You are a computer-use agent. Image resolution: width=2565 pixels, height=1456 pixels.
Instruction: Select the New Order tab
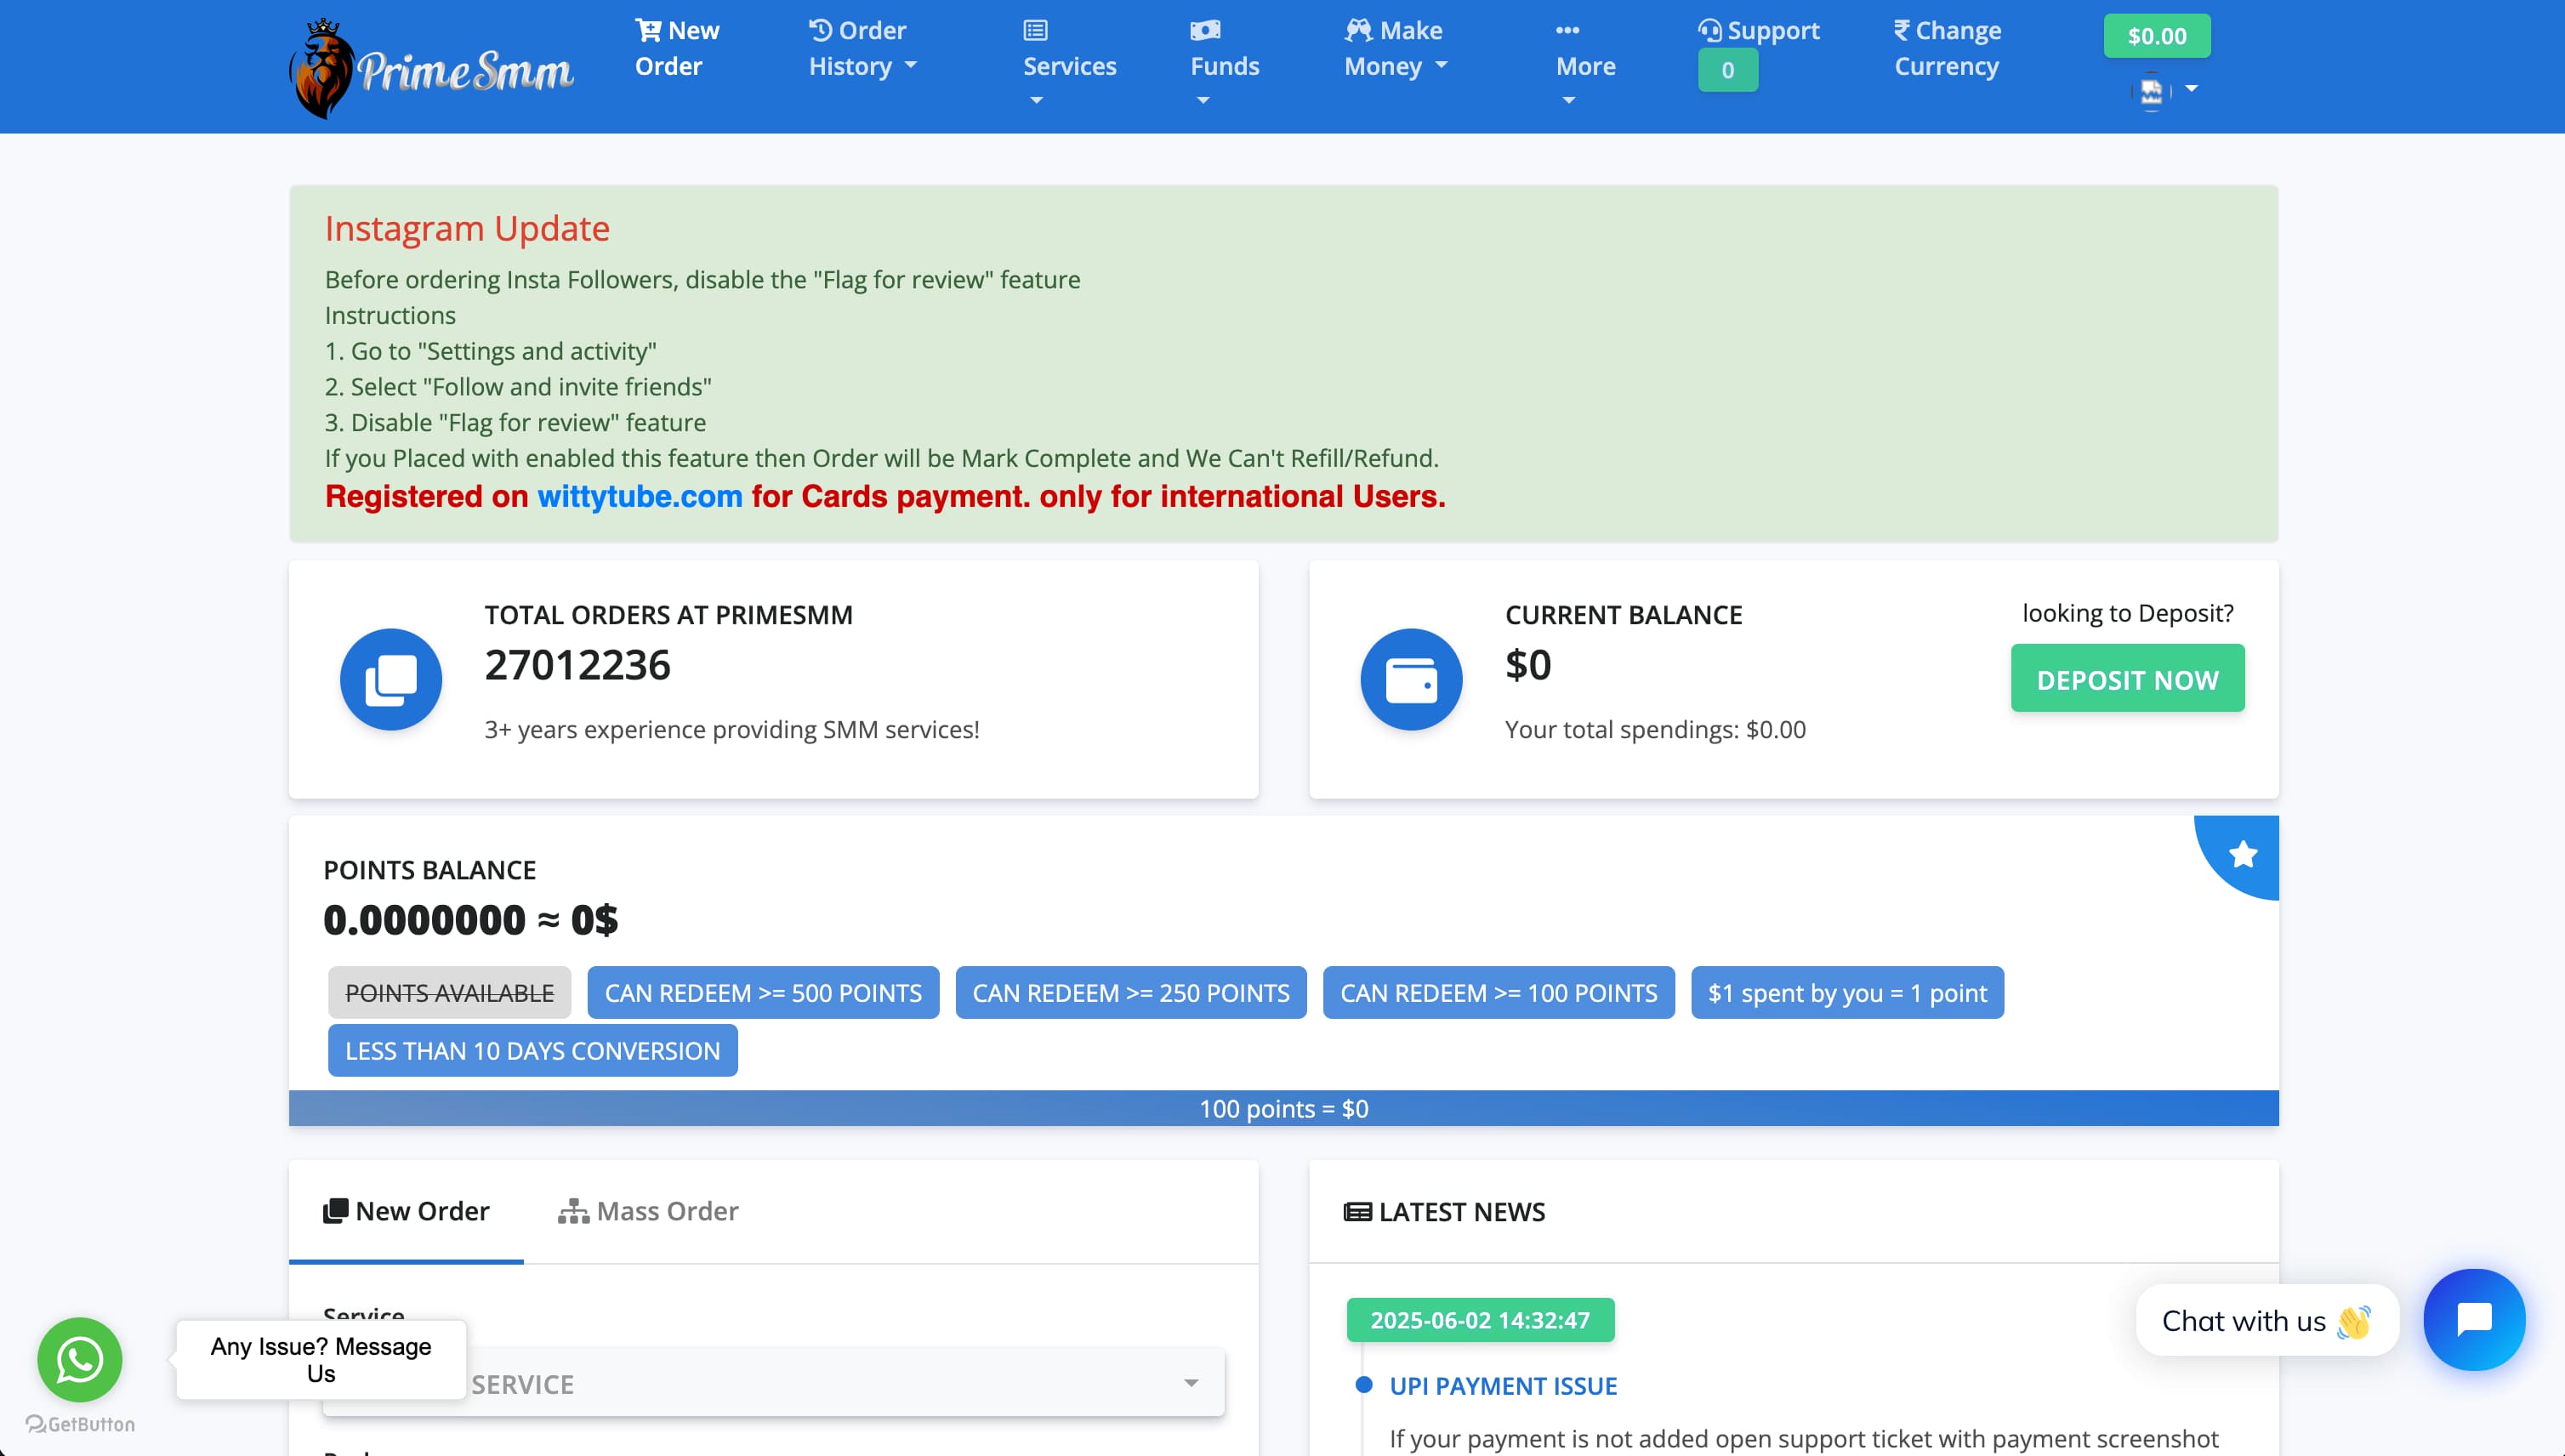(x=407, y=1211)
